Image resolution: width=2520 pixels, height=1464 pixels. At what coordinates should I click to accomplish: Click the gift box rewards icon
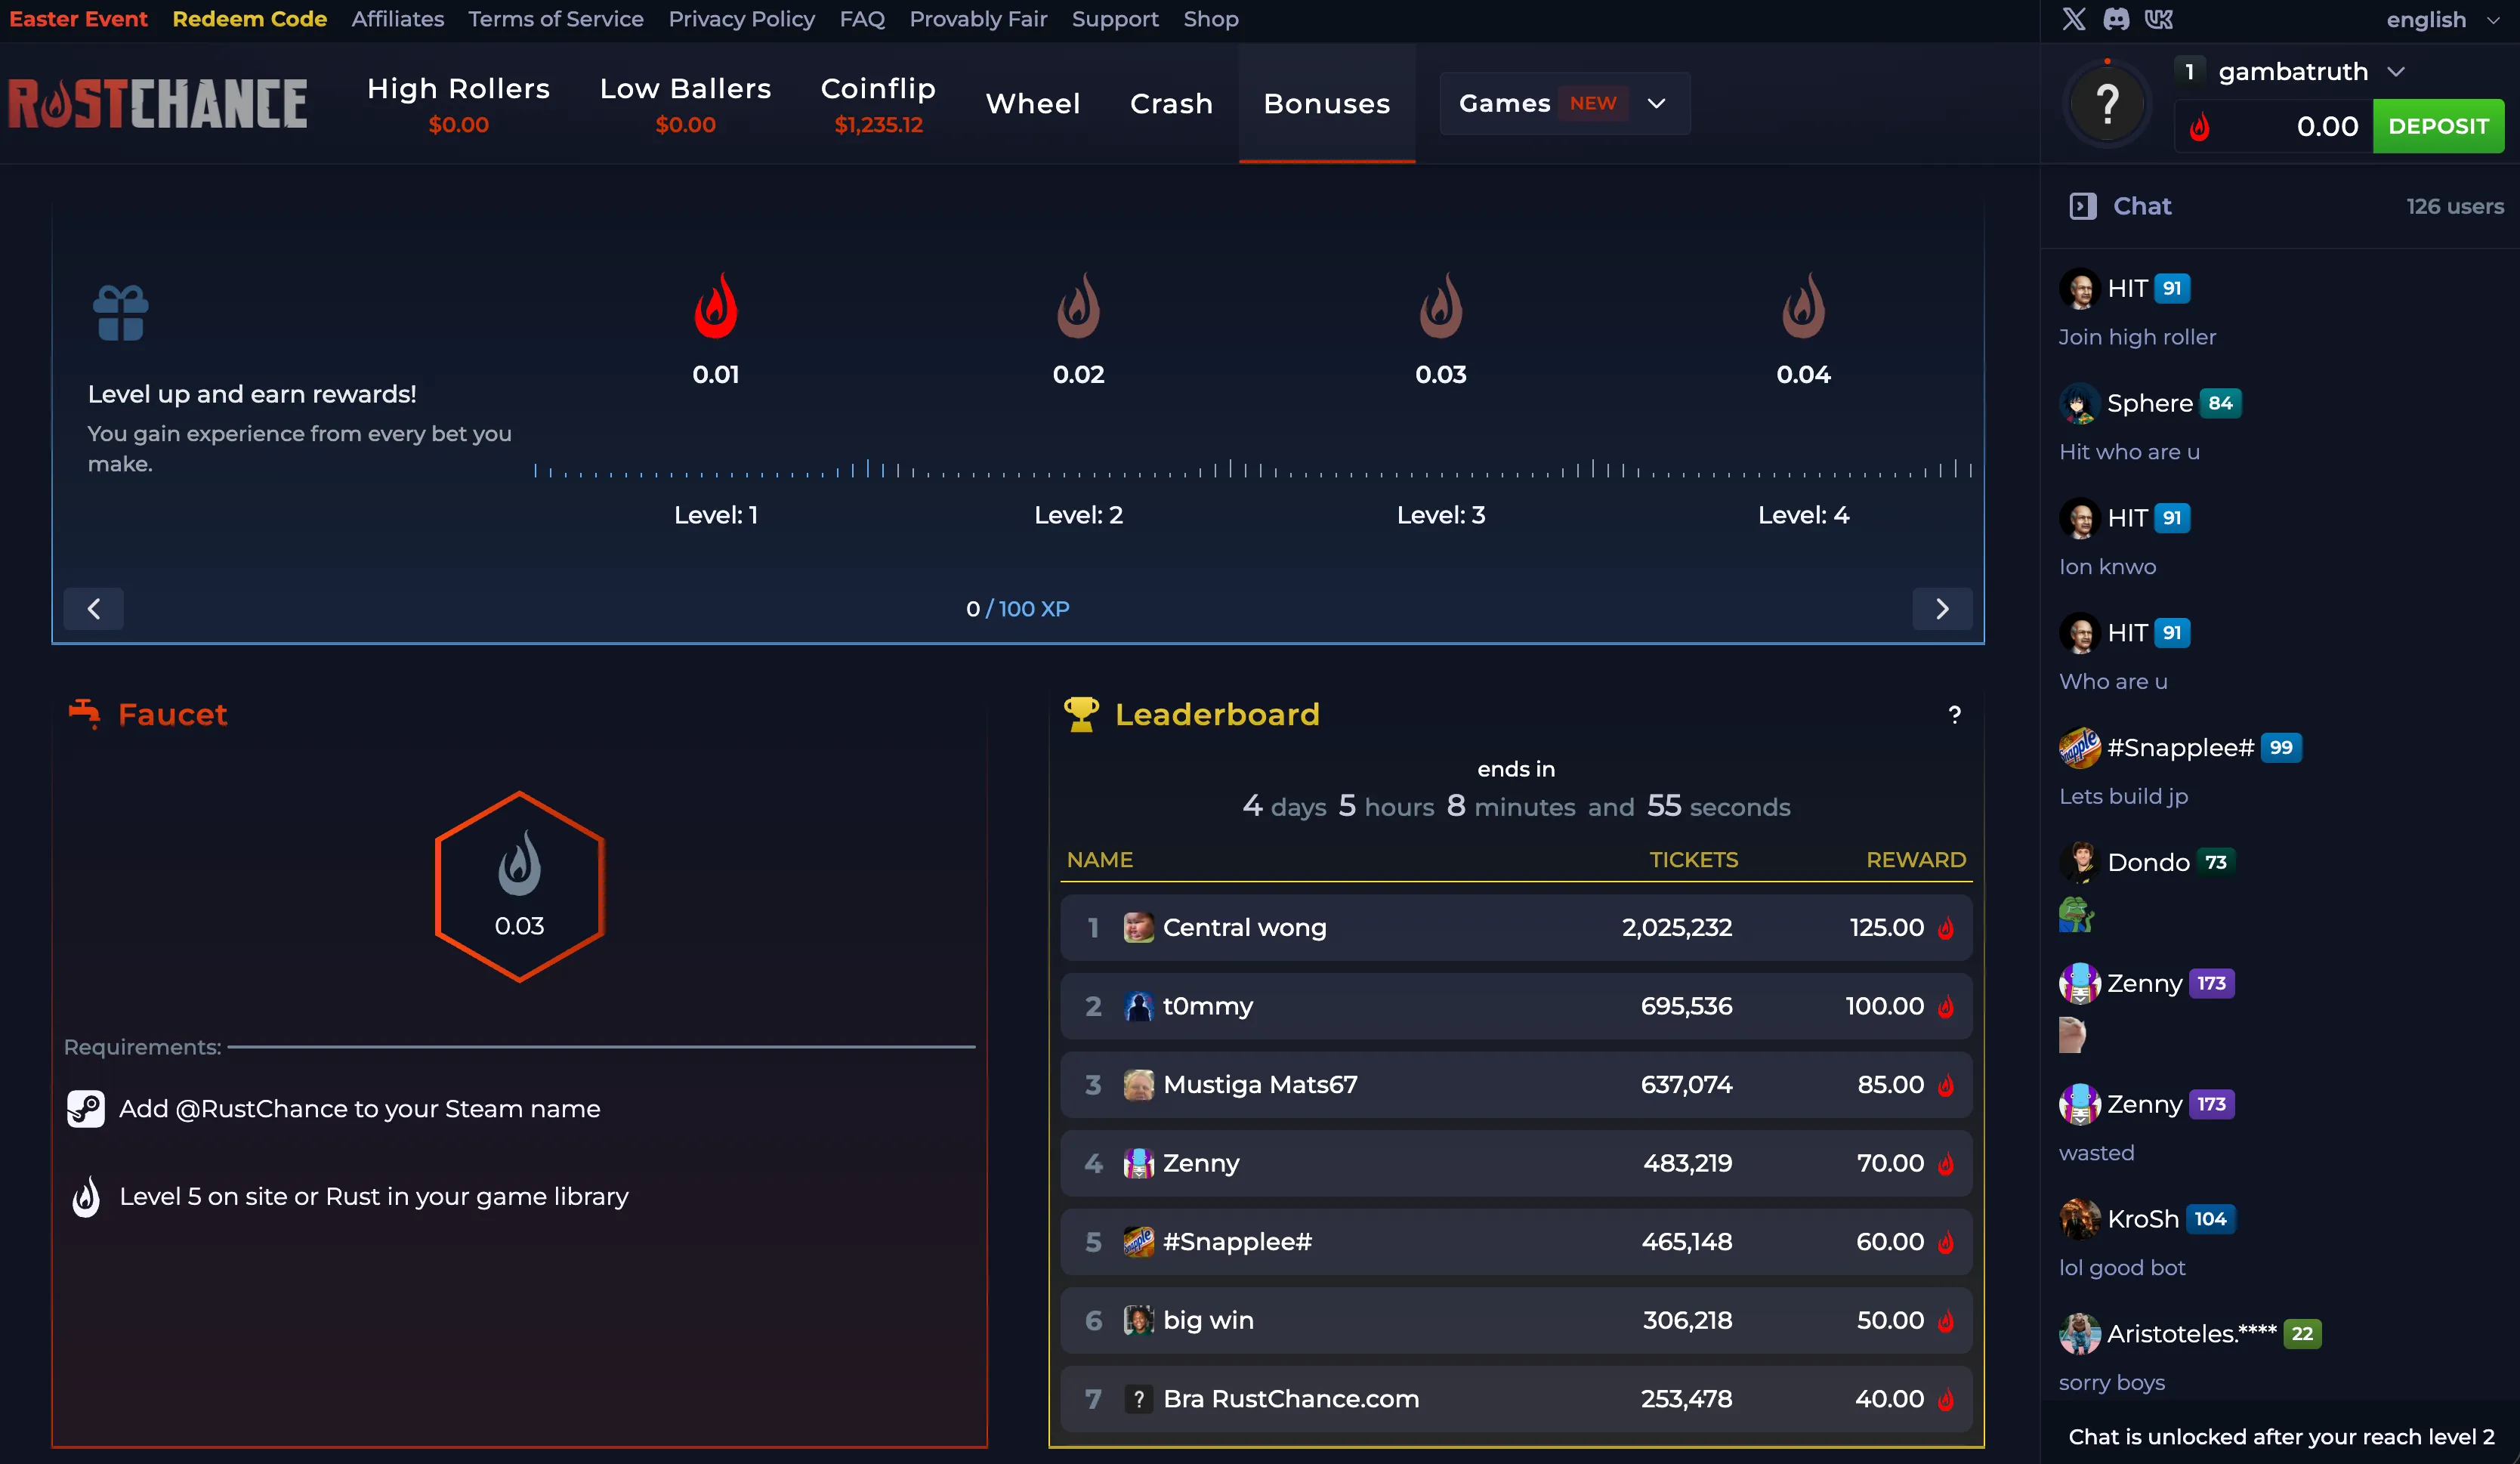click(x=121, y=313)
